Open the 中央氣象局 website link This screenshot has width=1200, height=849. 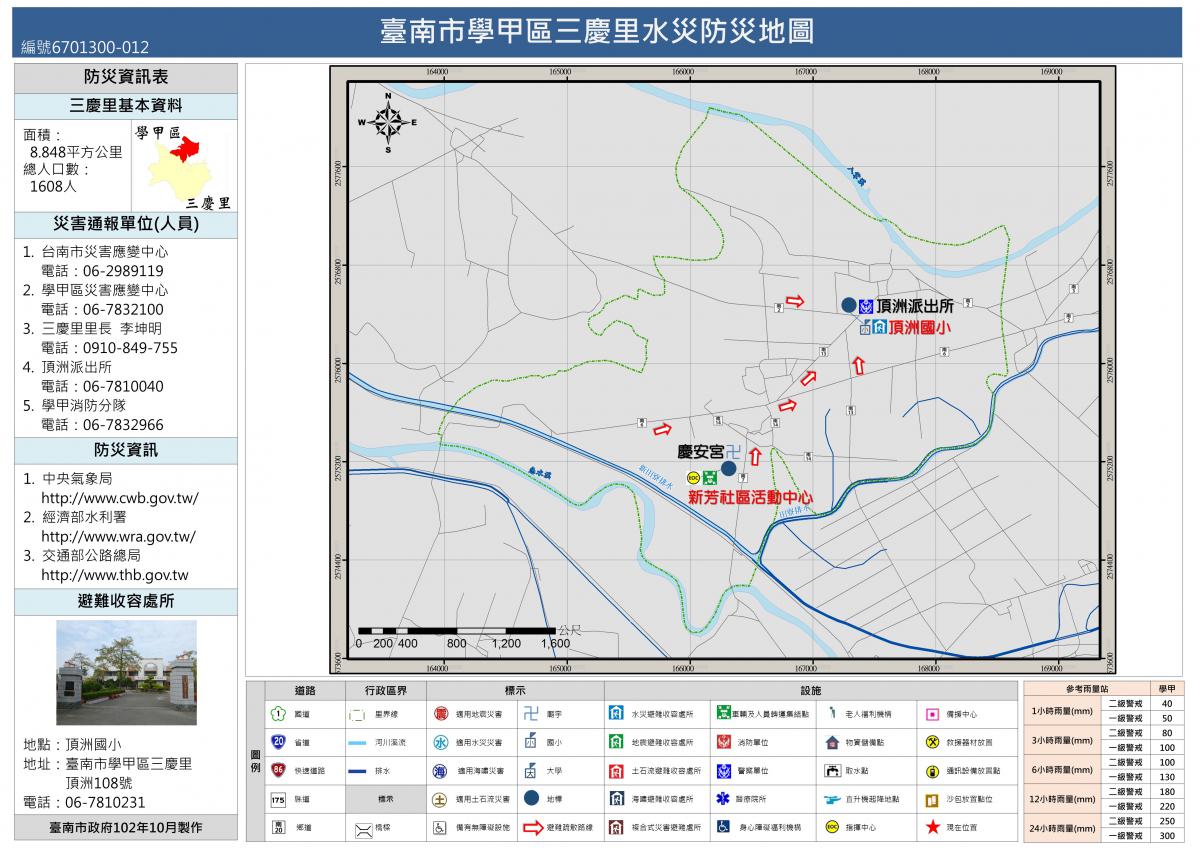(119, 498)
